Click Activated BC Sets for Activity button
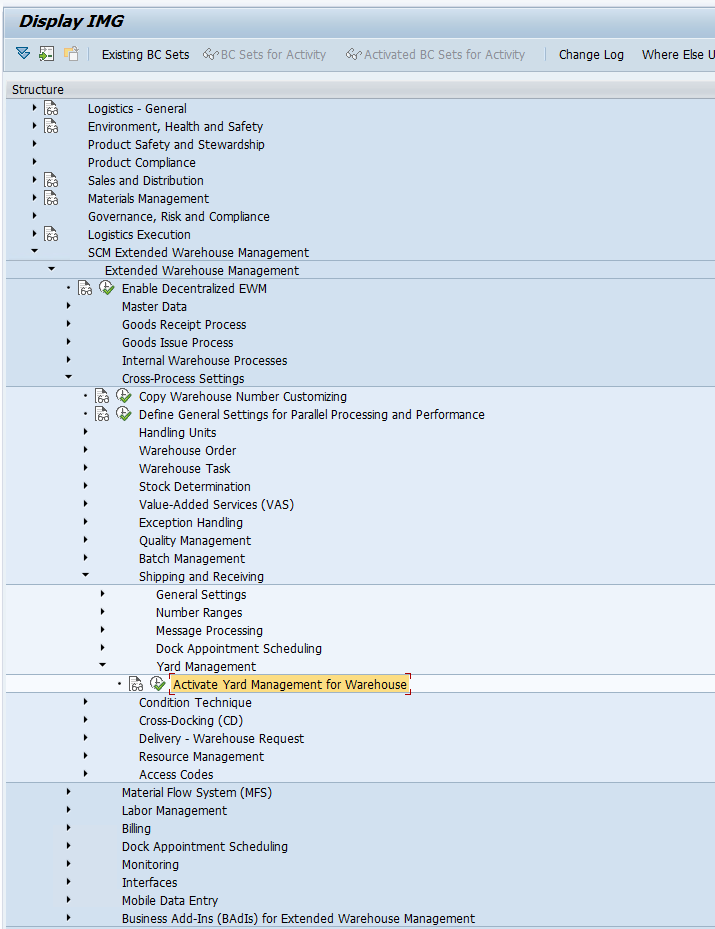 (435, 55)
